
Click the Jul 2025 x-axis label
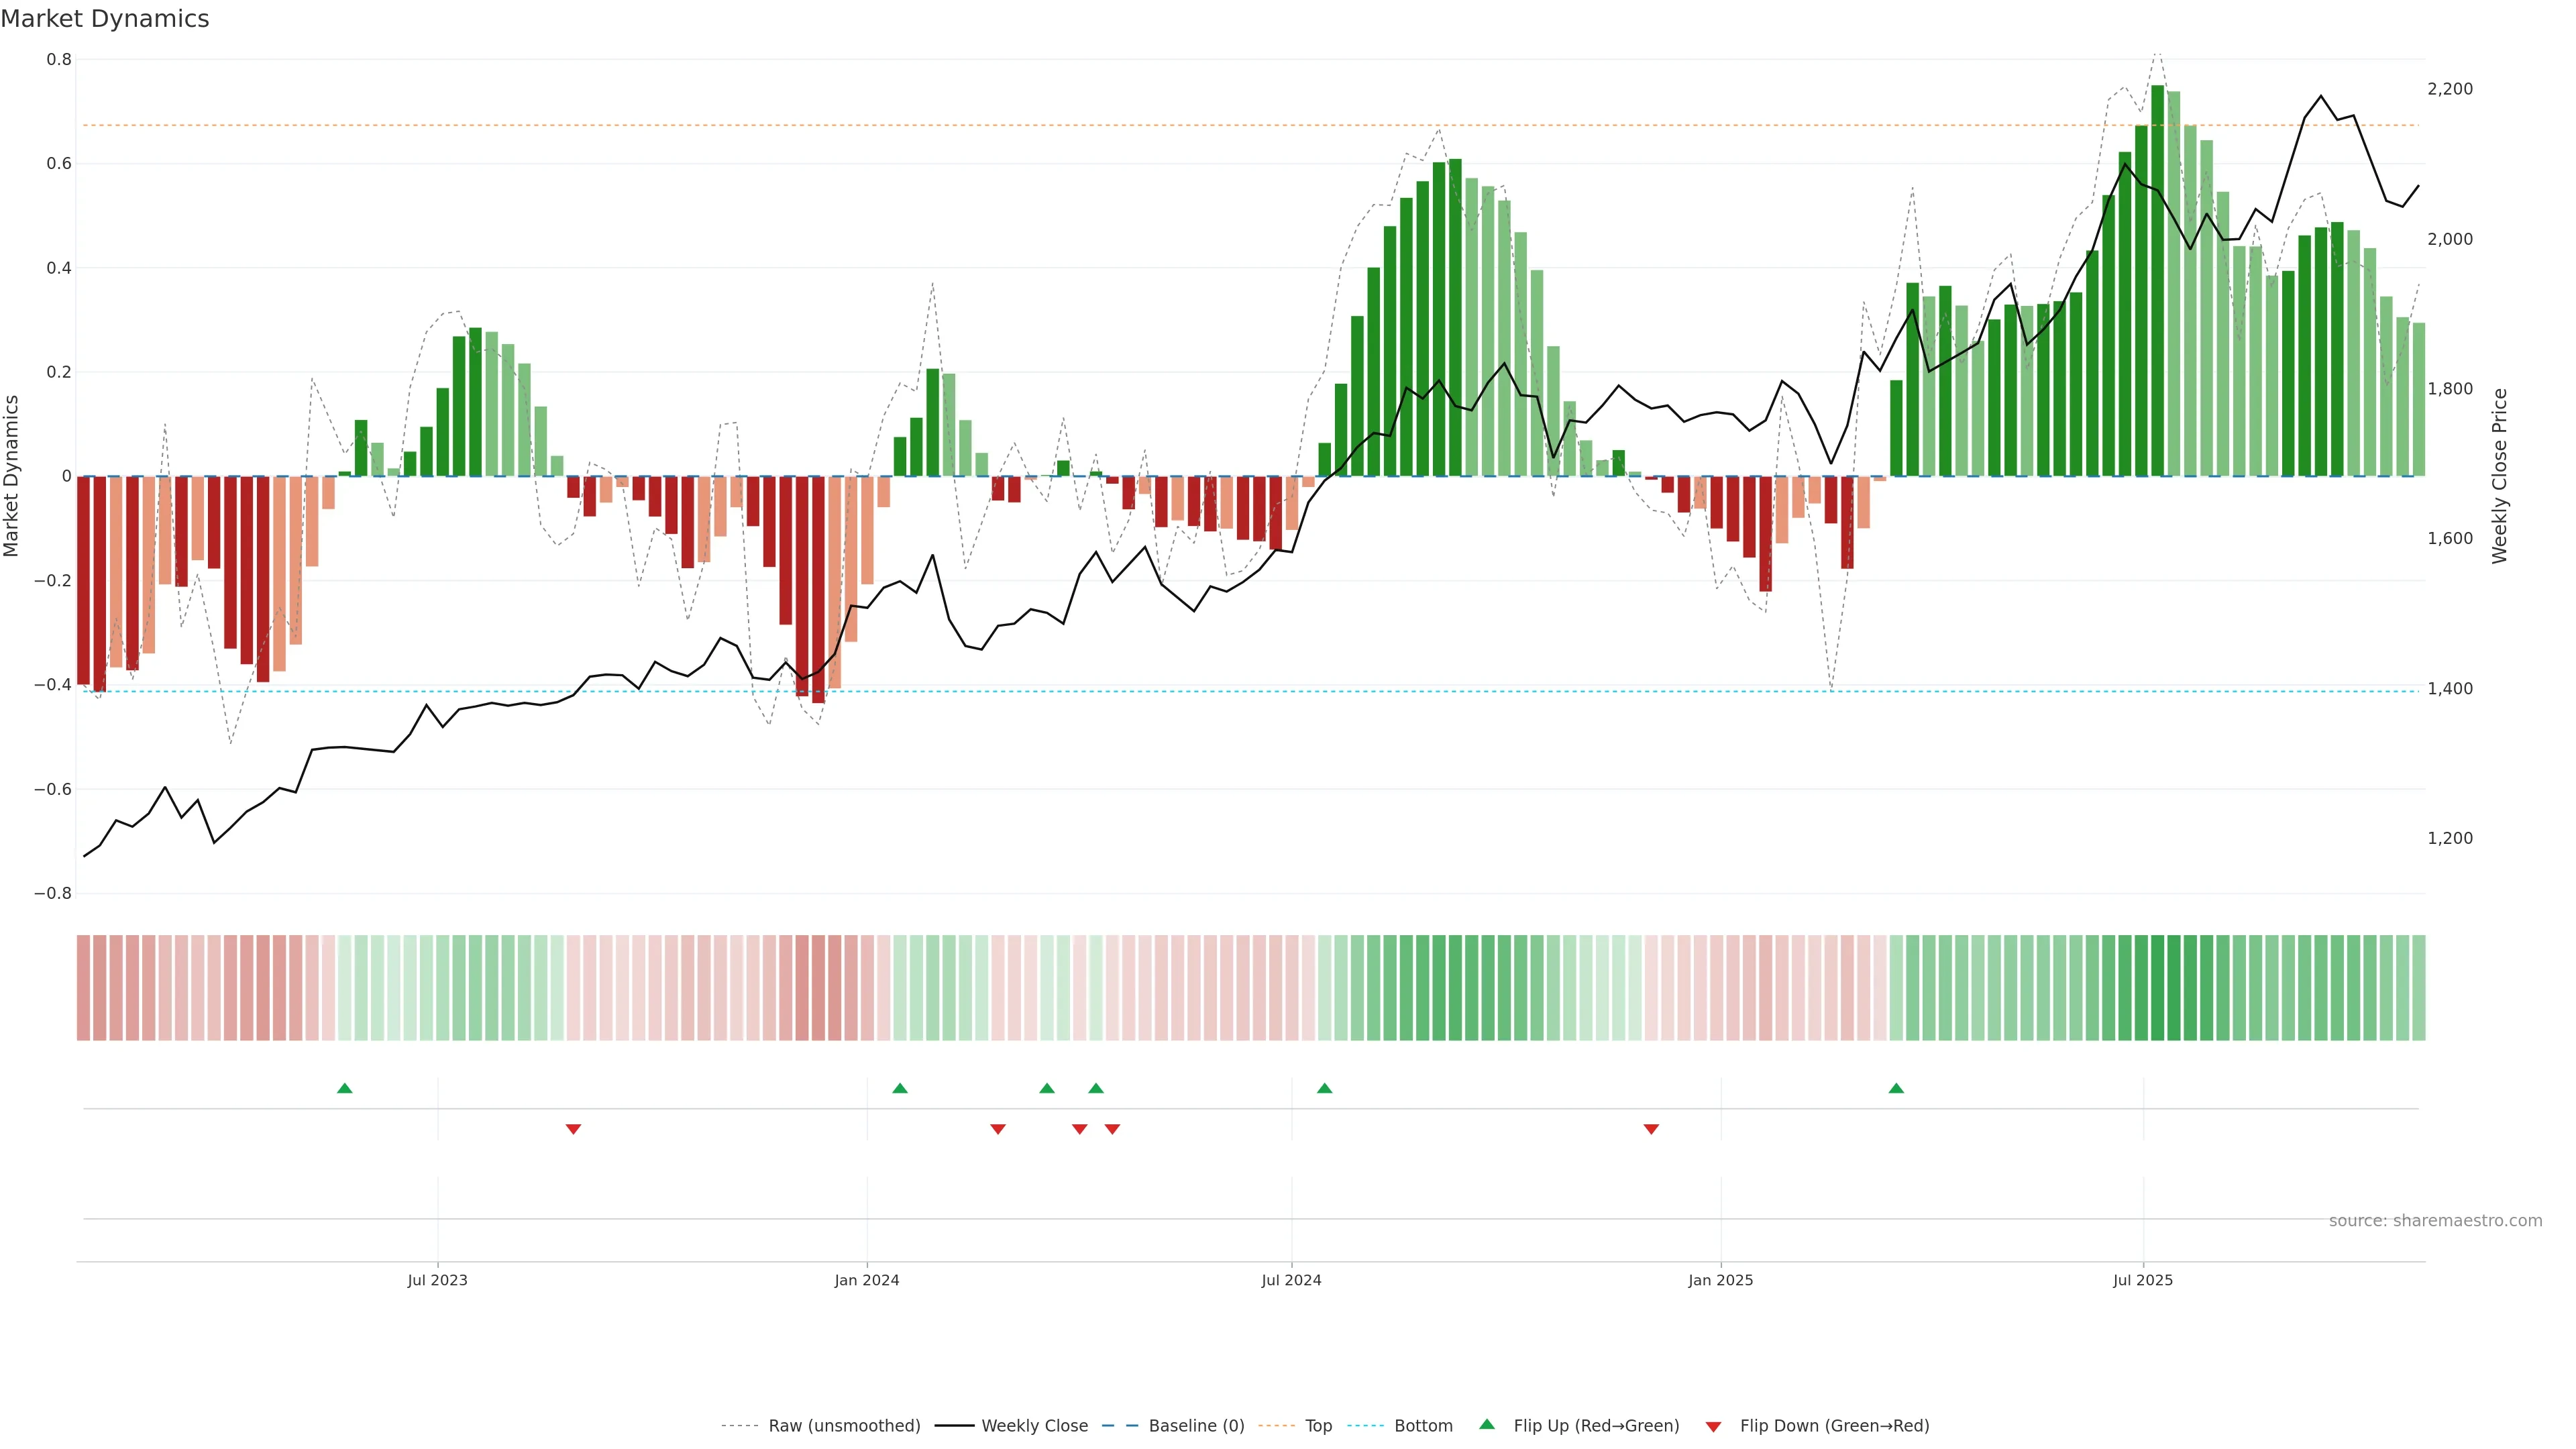click(2142, 1280)
